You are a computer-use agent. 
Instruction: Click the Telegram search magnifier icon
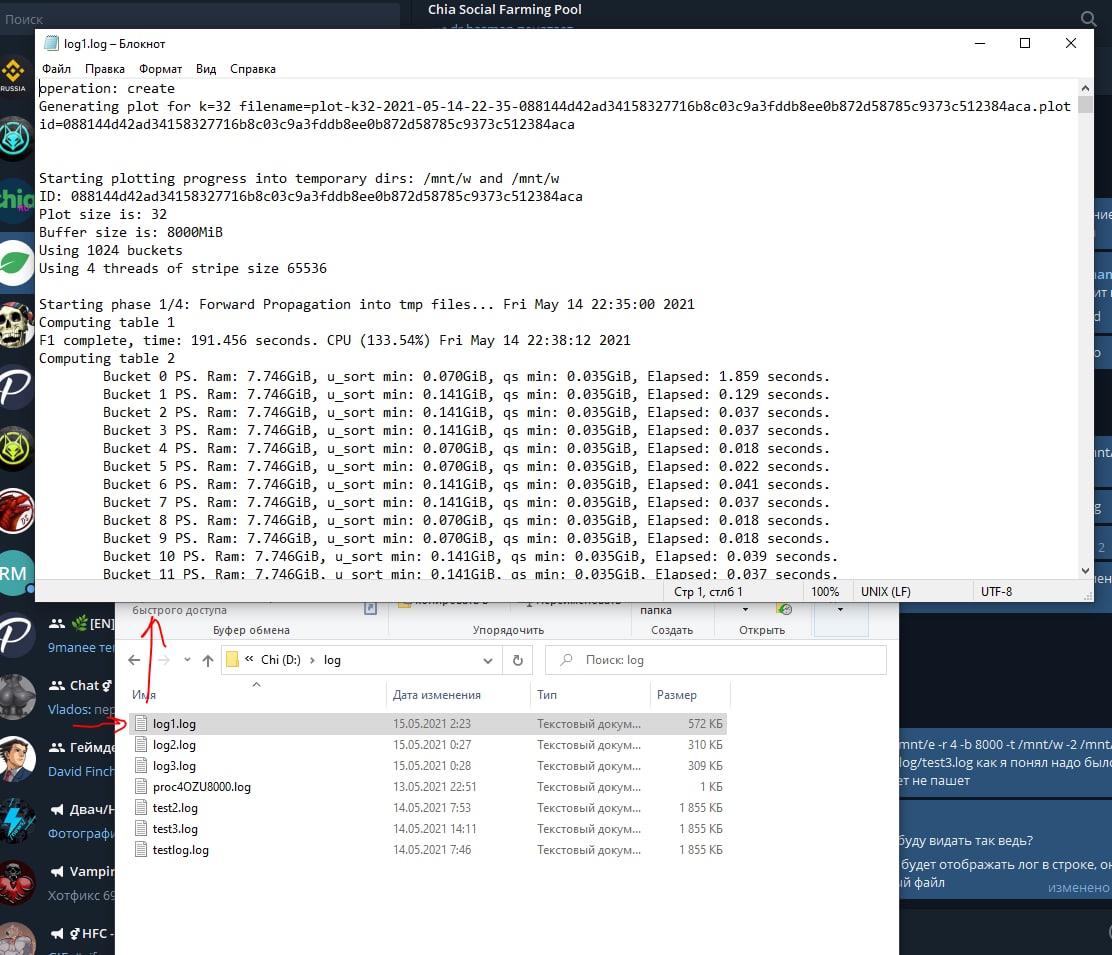coord(1088,18)
